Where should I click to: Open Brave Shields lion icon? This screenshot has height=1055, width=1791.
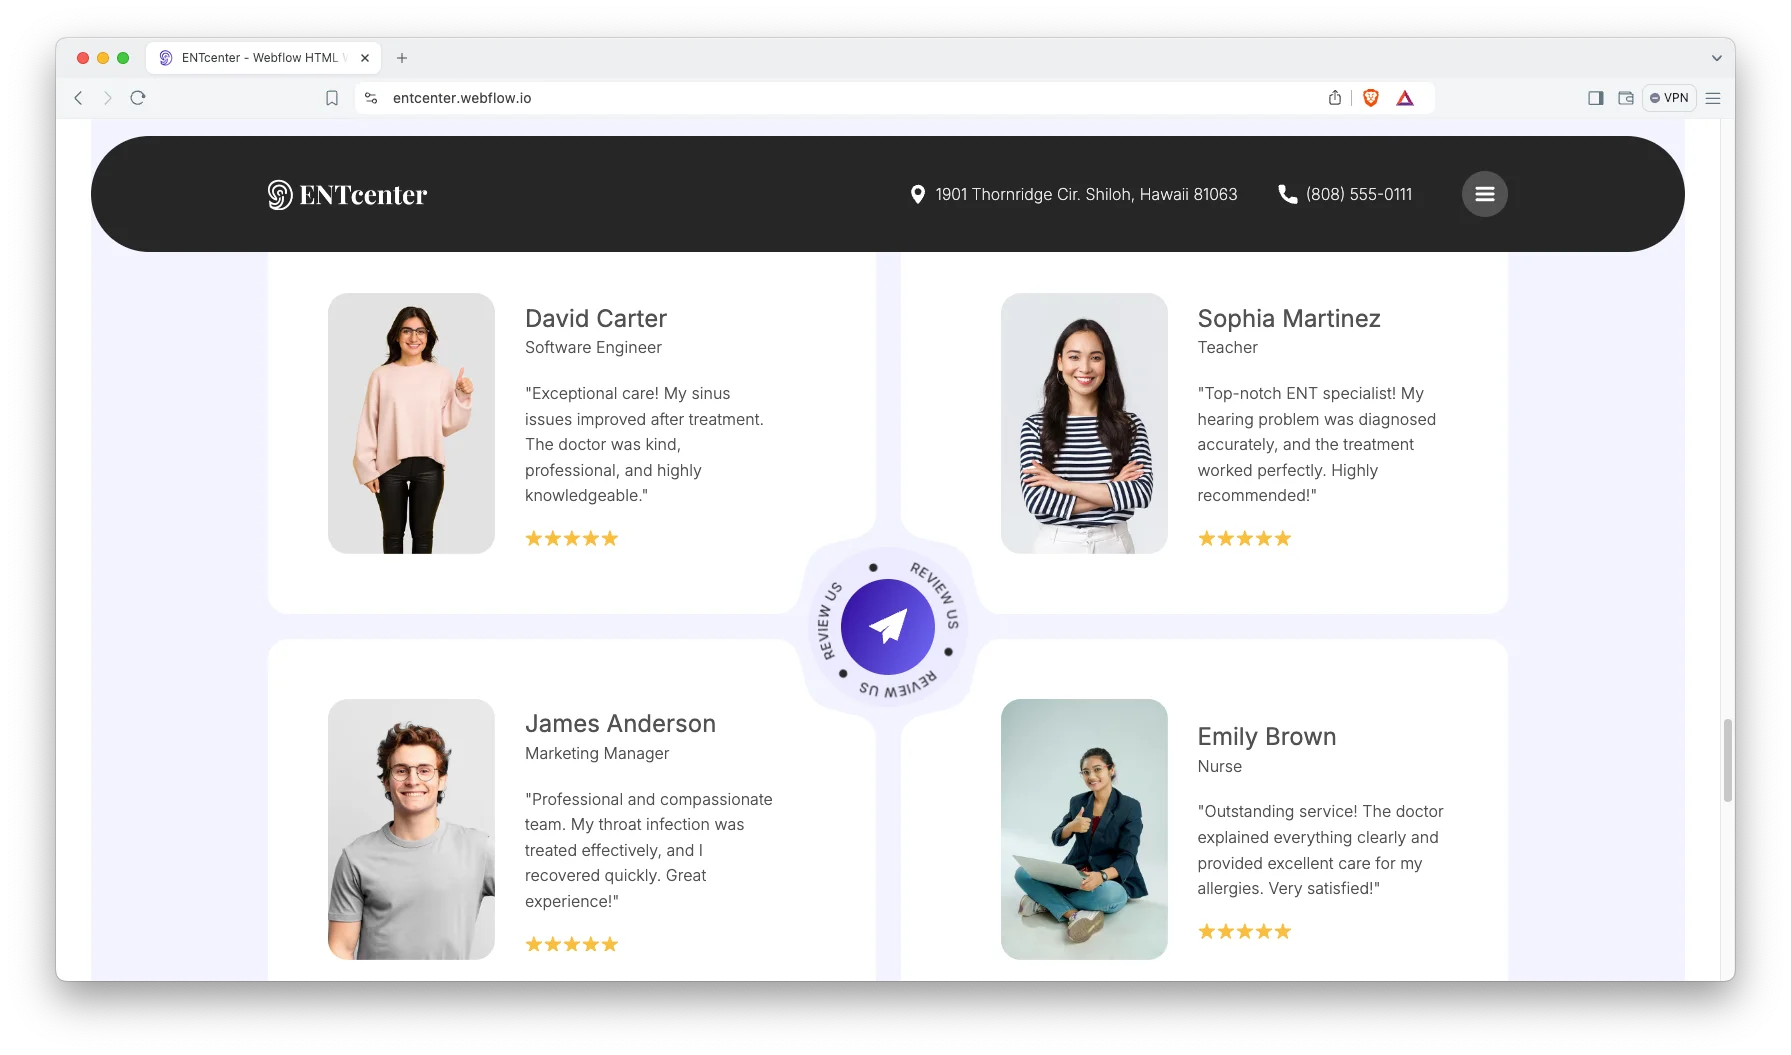[x=1371, y=98]
